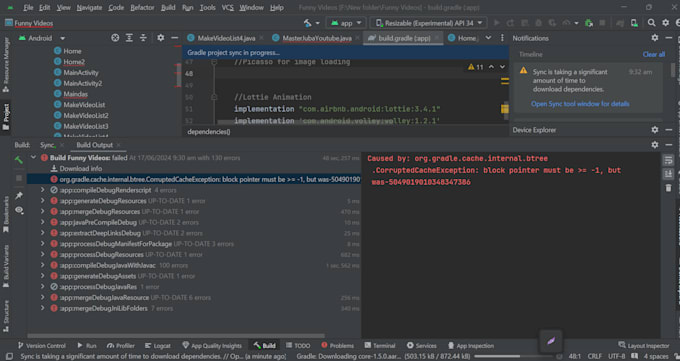680x361 pixels.
Task: Click the trash clear output icon
Action: 668,188
